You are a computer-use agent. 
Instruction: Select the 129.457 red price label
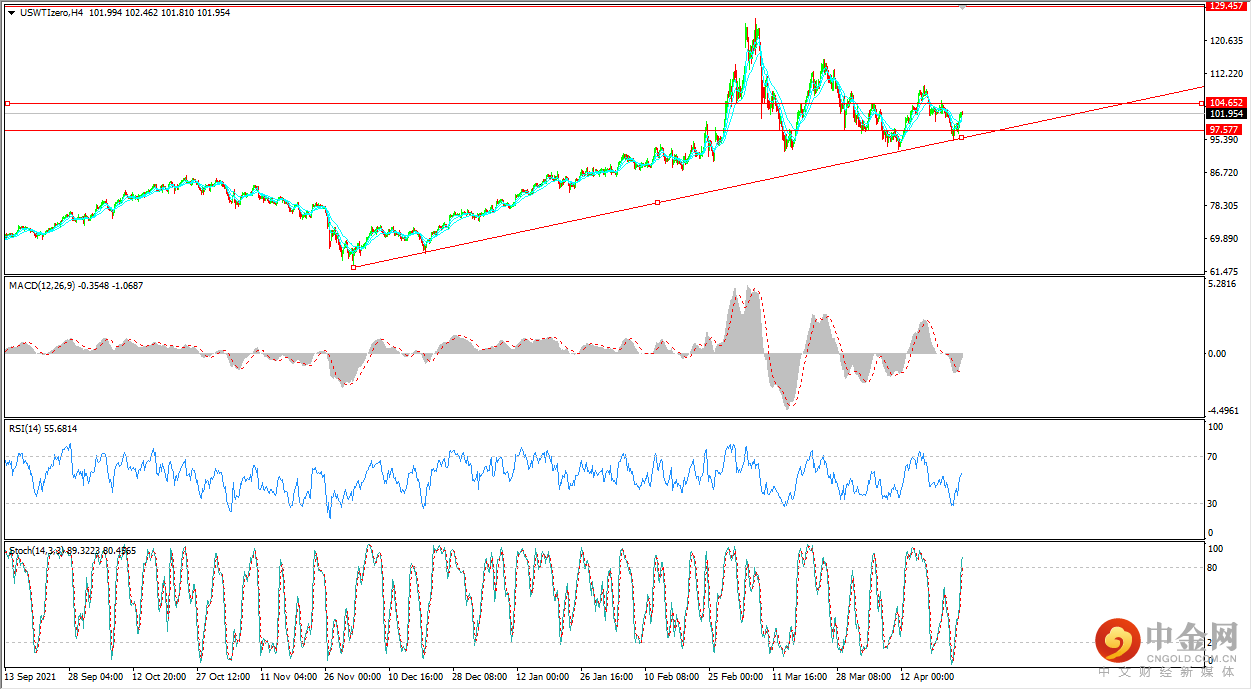[1225, 5]
